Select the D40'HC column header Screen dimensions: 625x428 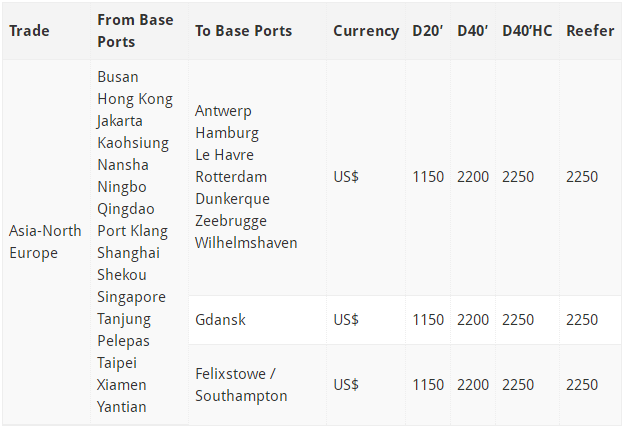tap(527, 31)
